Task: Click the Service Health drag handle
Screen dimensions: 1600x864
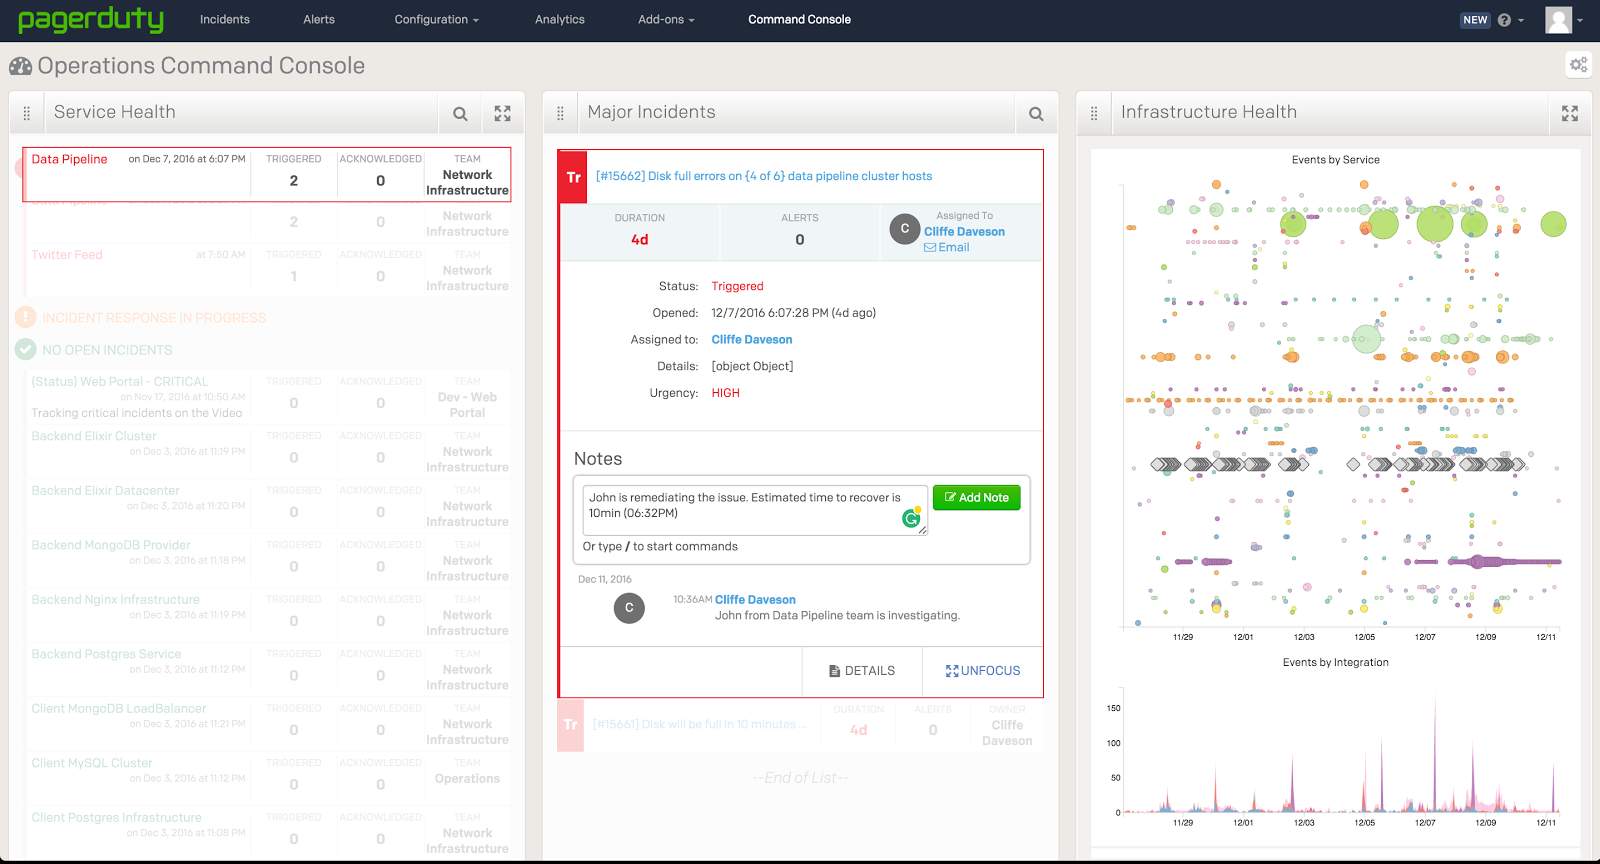Action: pos(27,114)
